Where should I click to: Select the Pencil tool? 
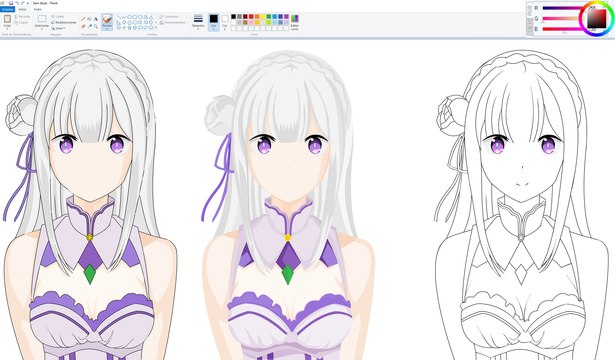pyautogui.click(x=83, y=18)
